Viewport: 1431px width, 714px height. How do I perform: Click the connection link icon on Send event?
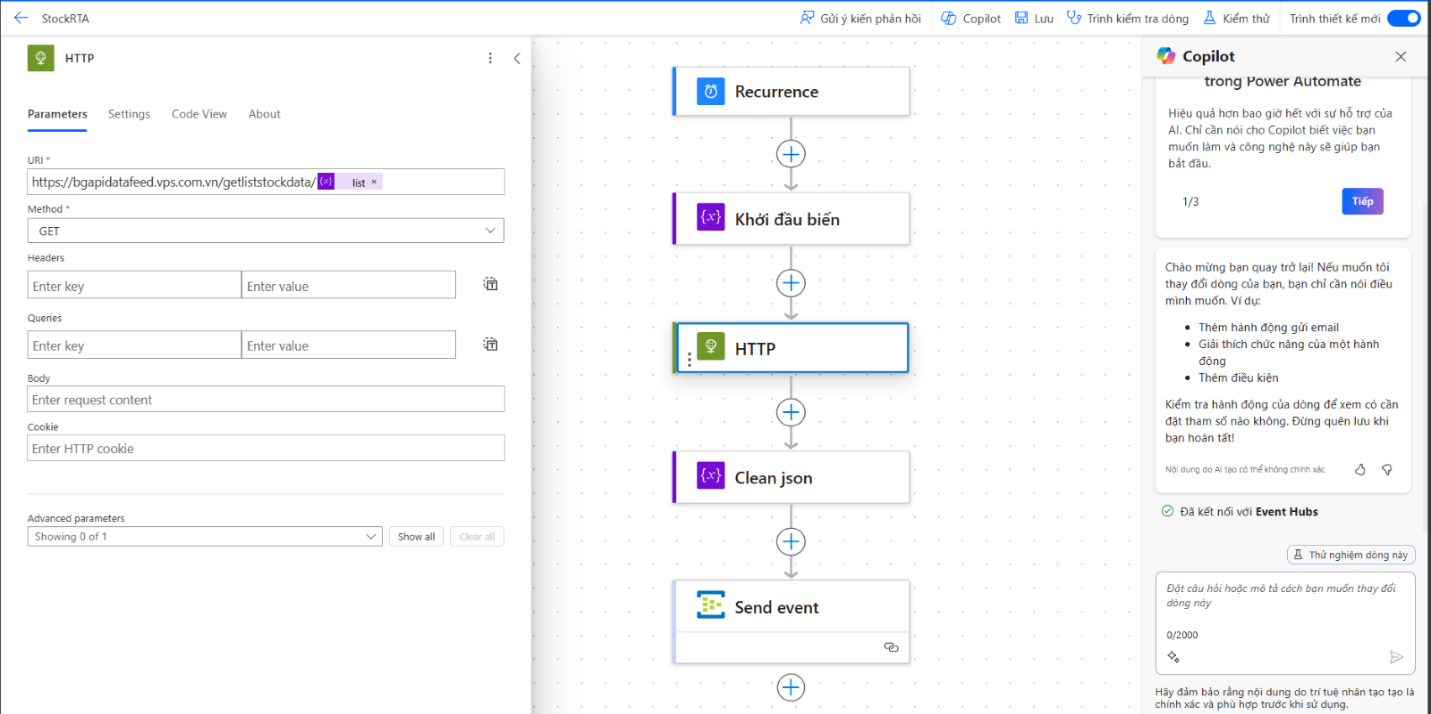tap(891, 648)
